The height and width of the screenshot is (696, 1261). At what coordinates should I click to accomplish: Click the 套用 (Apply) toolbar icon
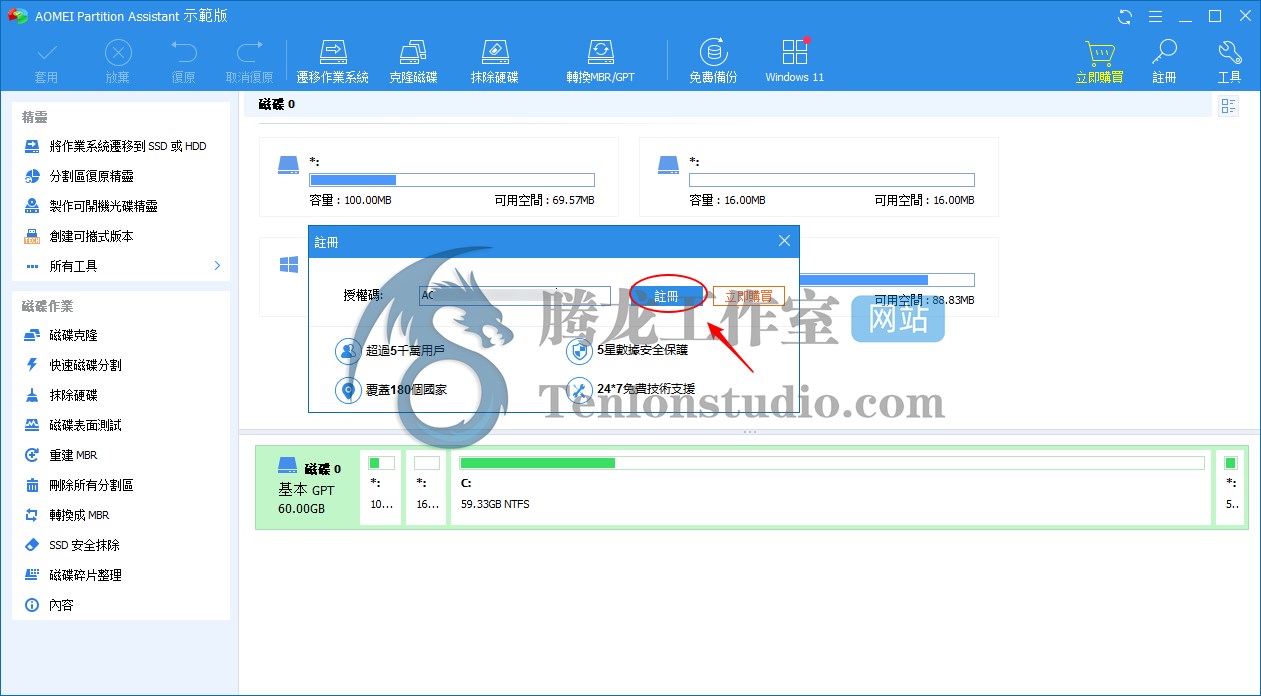[x=46, y=61]
